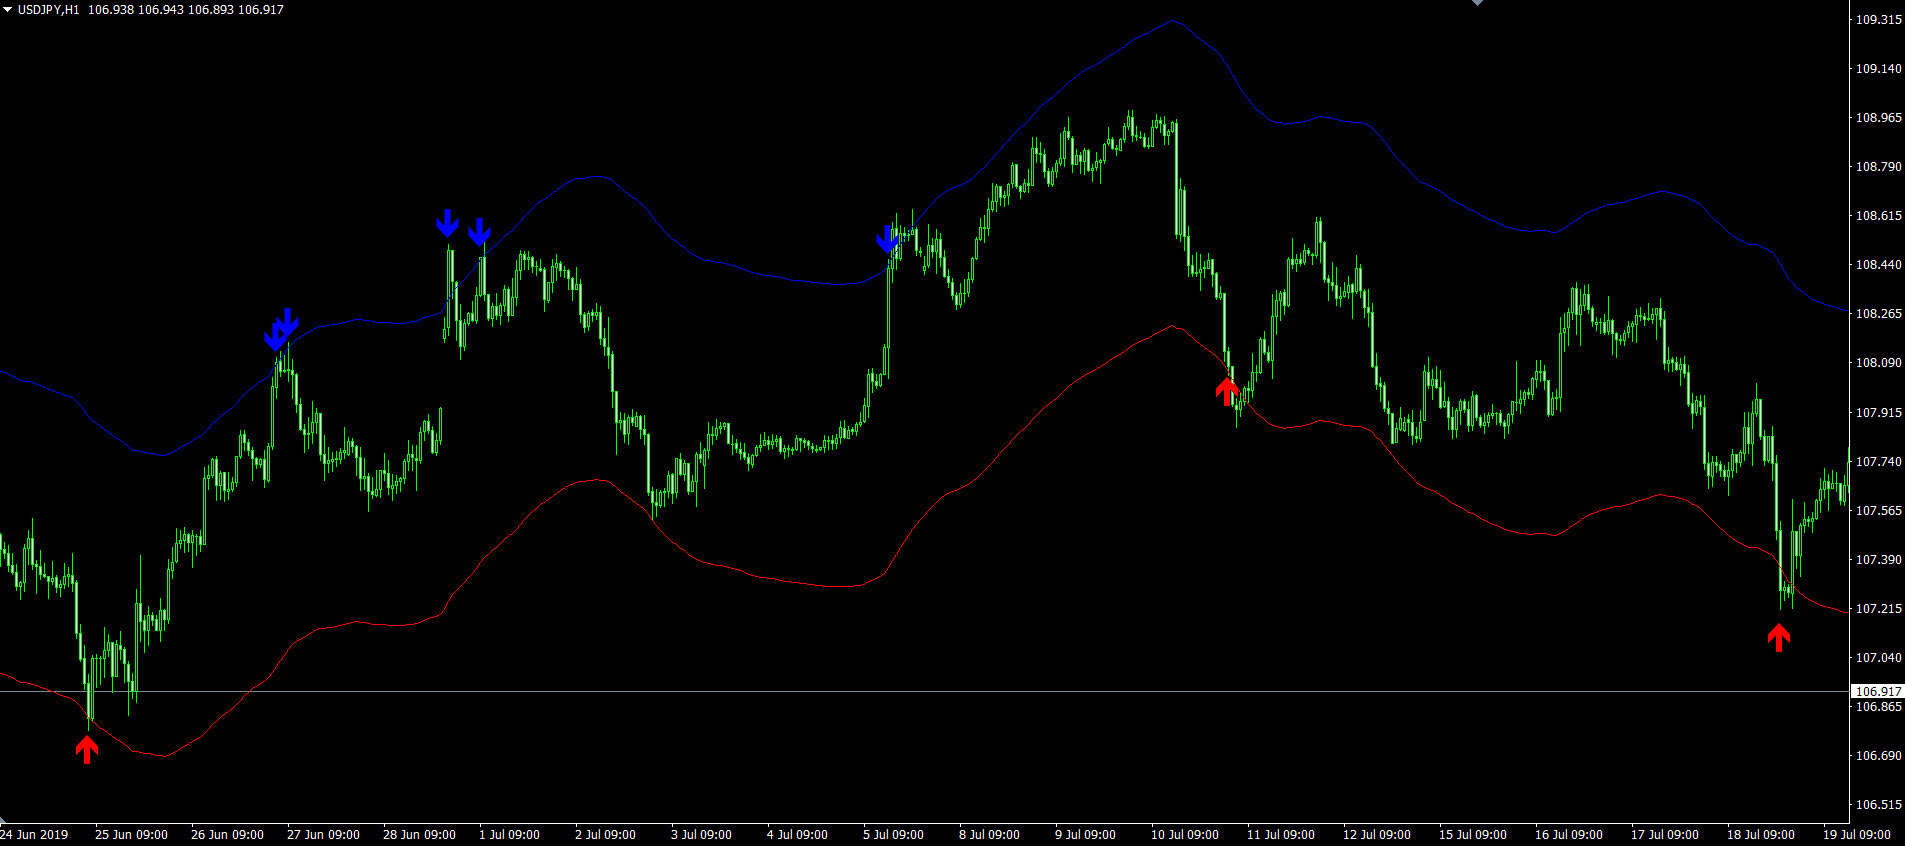Click the 108.440 price axis label
This screenshot has height=846, width=1905.
1879,265
